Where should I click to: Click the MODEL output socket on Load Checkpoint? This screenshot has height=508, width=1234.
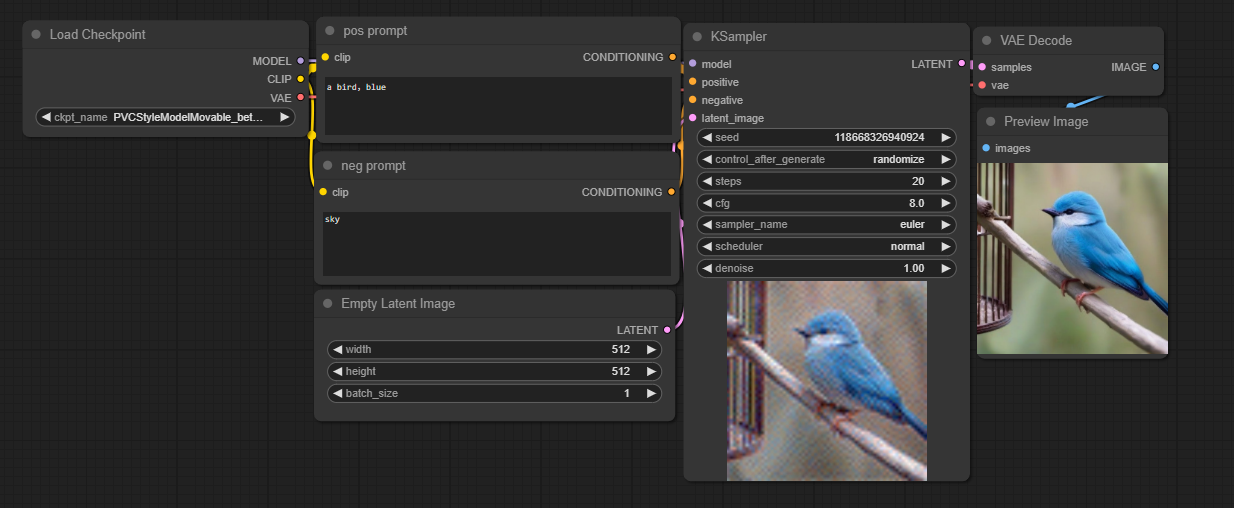(300, 61)
